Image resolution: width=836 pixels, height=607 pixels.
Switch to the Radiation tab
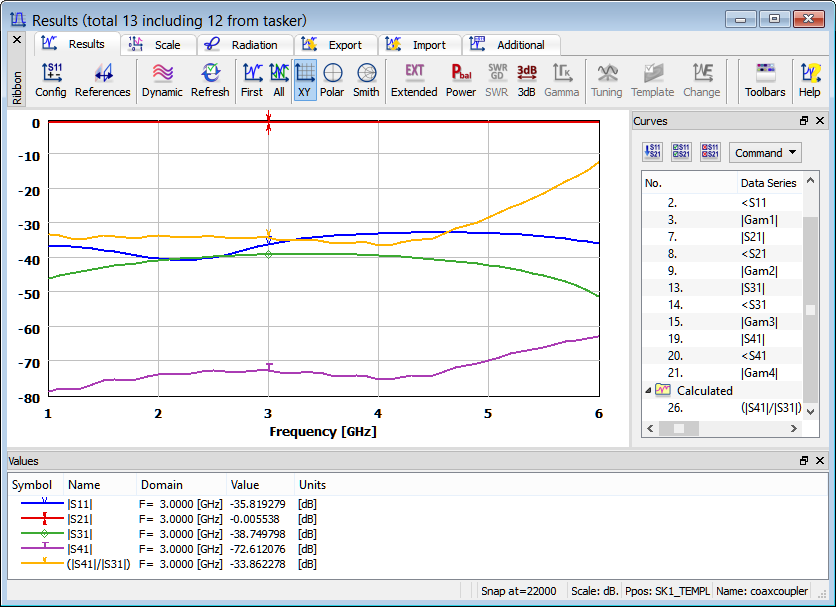coord(243,45)
